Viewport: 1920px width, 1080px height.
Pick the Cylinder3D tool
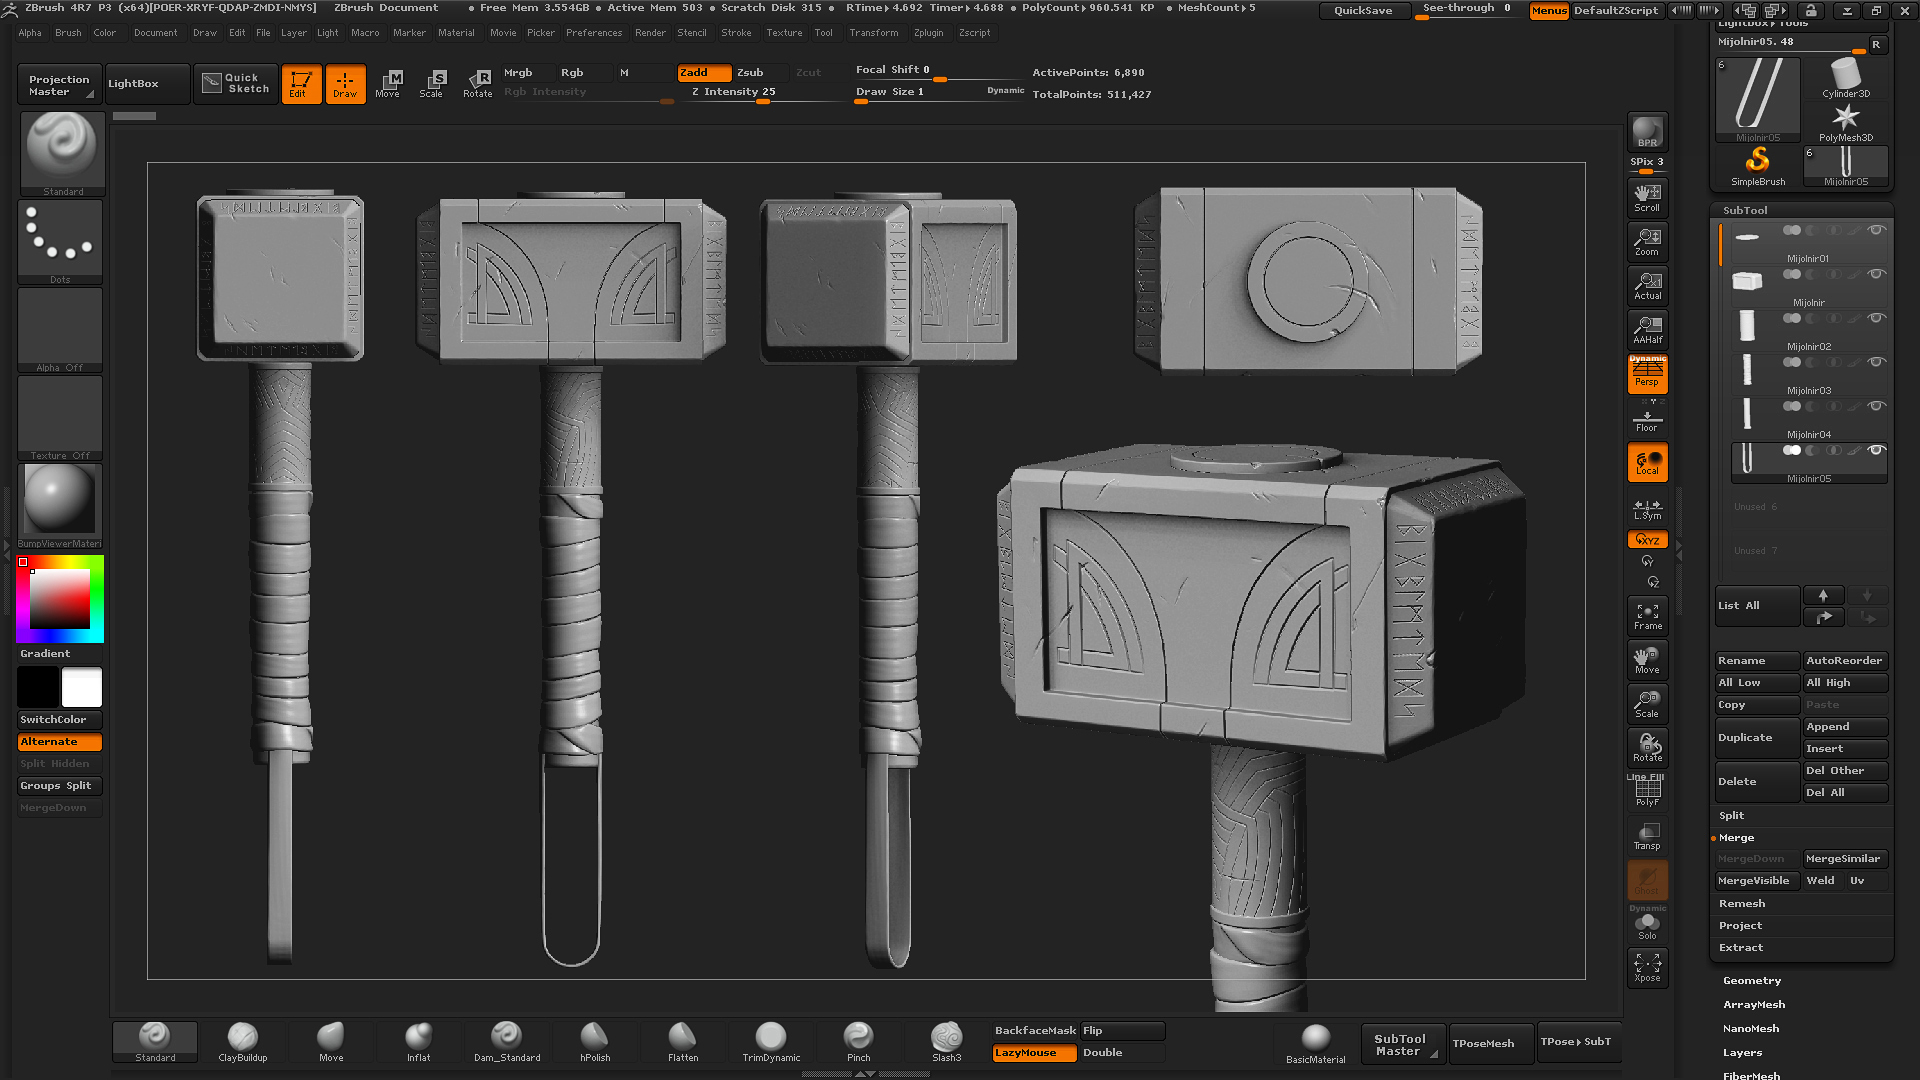[x=1846, y=78]
